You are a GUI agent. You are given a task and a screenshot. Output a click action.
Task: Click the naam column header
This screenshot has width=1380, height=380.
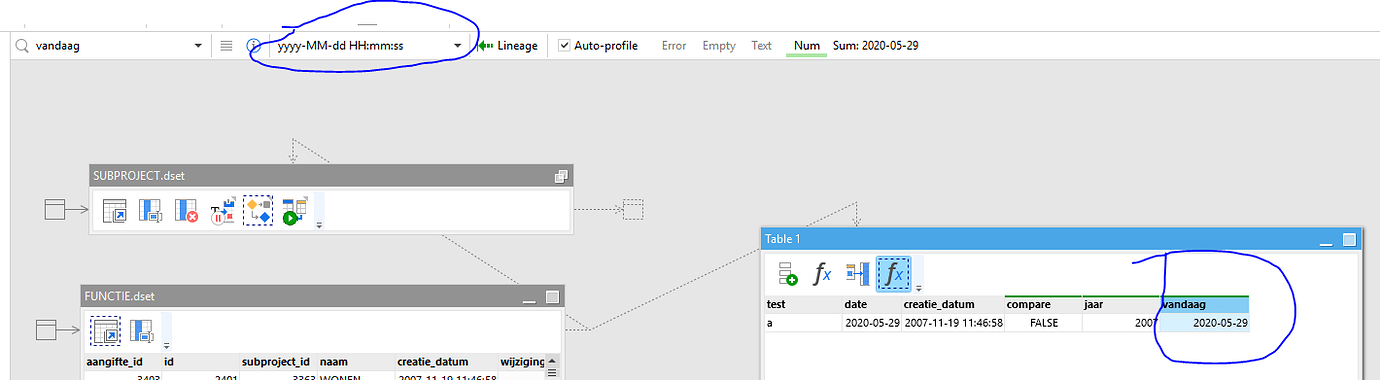[355, 362]
